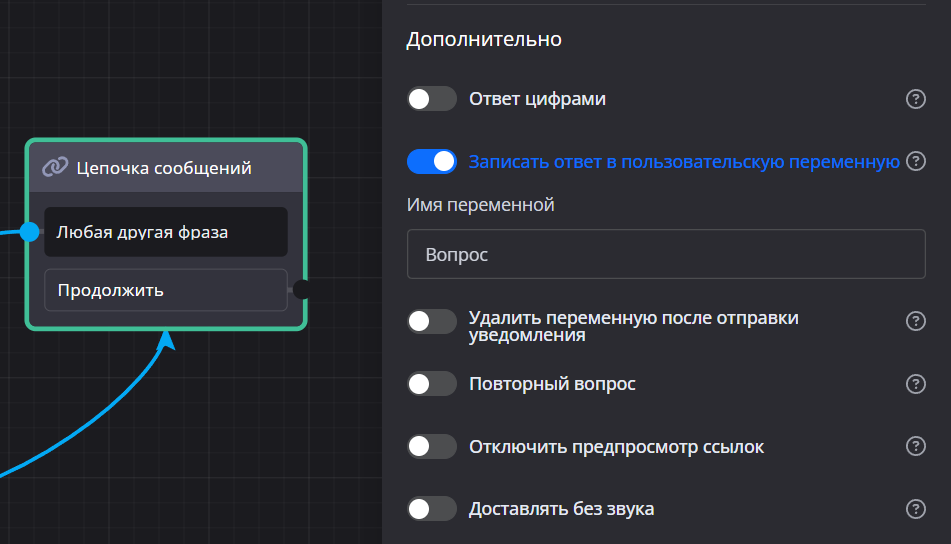Click the black output connector next to 'Продолжить'

(301, 290)
